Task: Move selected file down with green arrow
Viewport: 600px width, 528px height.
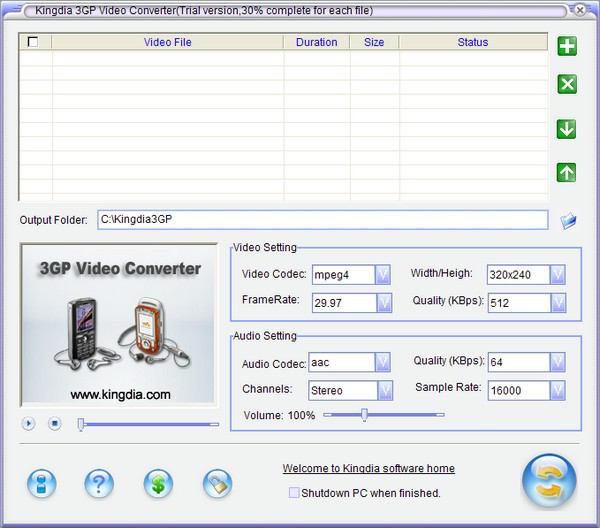Action: tap(566, 129)
